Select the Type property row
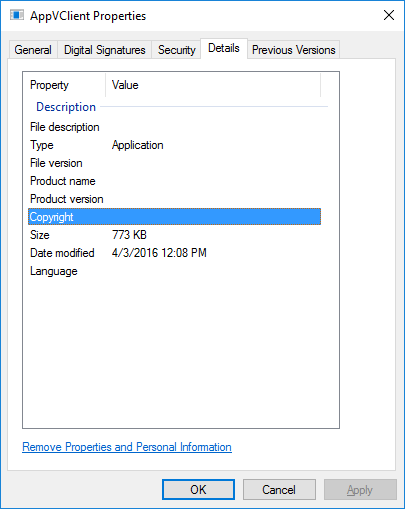Viewport: 405px width, 509px height. coord(174,145)
